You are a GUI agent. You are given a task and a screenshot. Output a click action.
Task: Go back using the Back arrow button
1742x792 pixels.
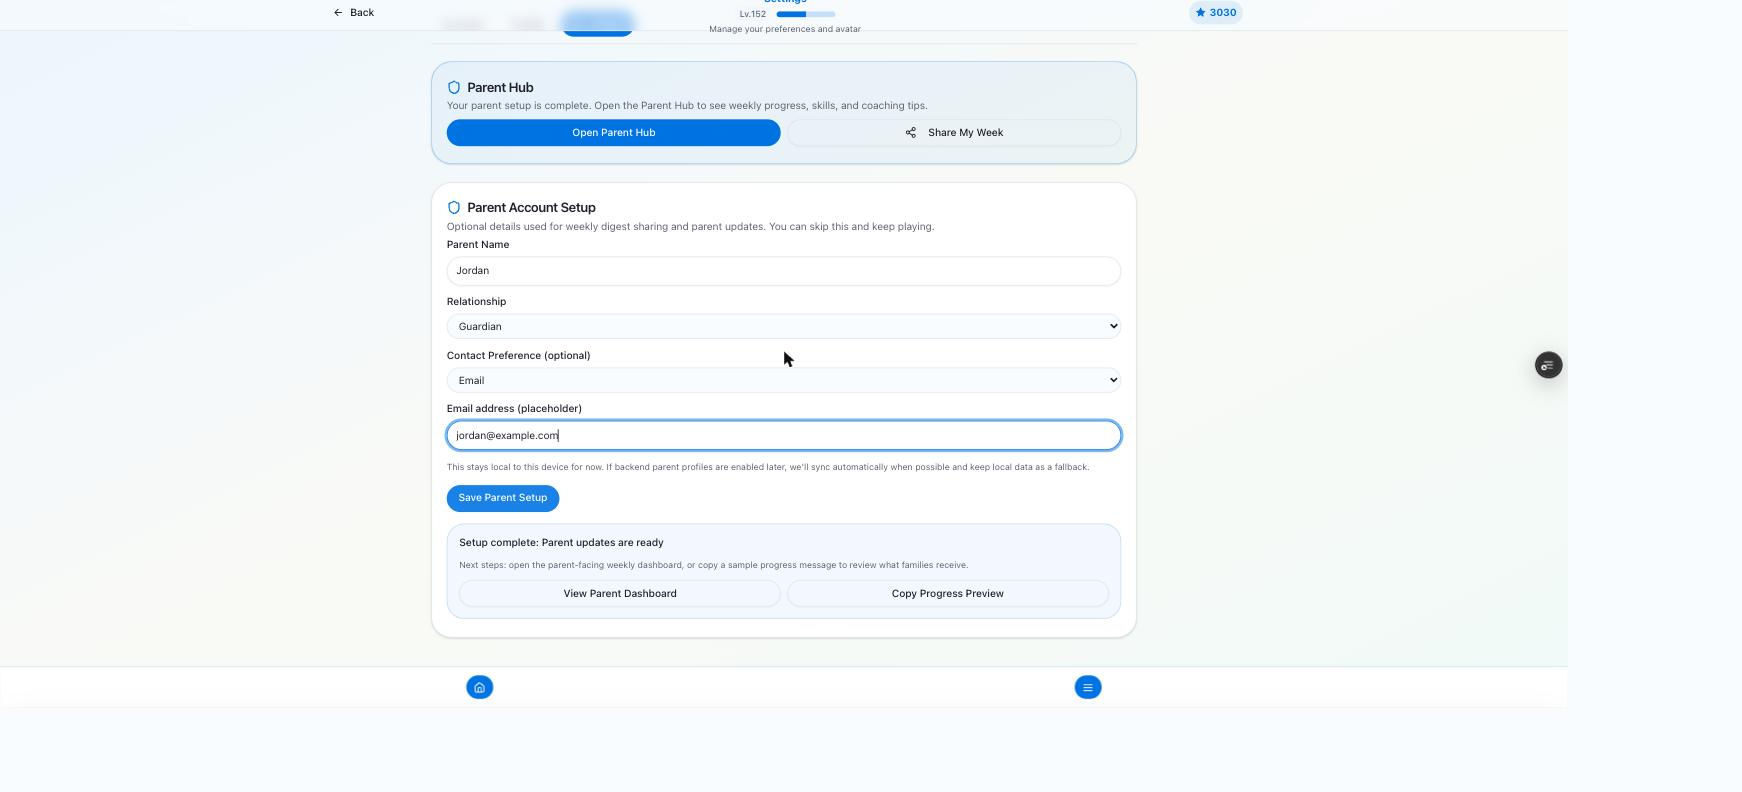354,13
